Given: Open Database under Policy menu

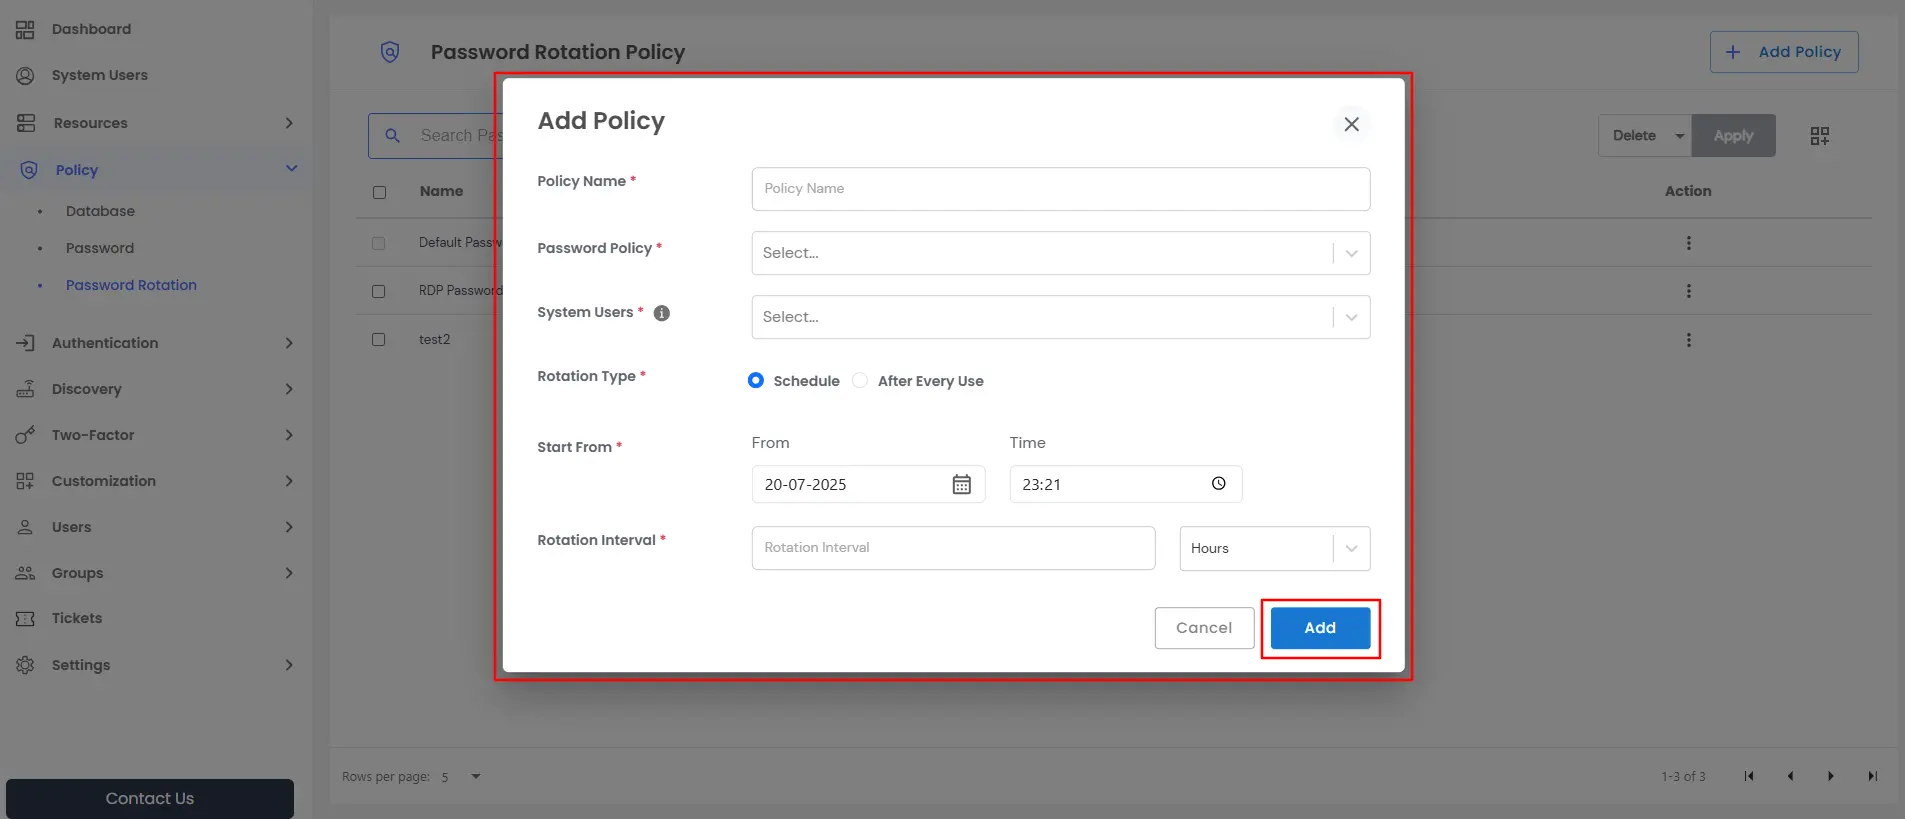Looking at the screenshot, I should (100, 211).
